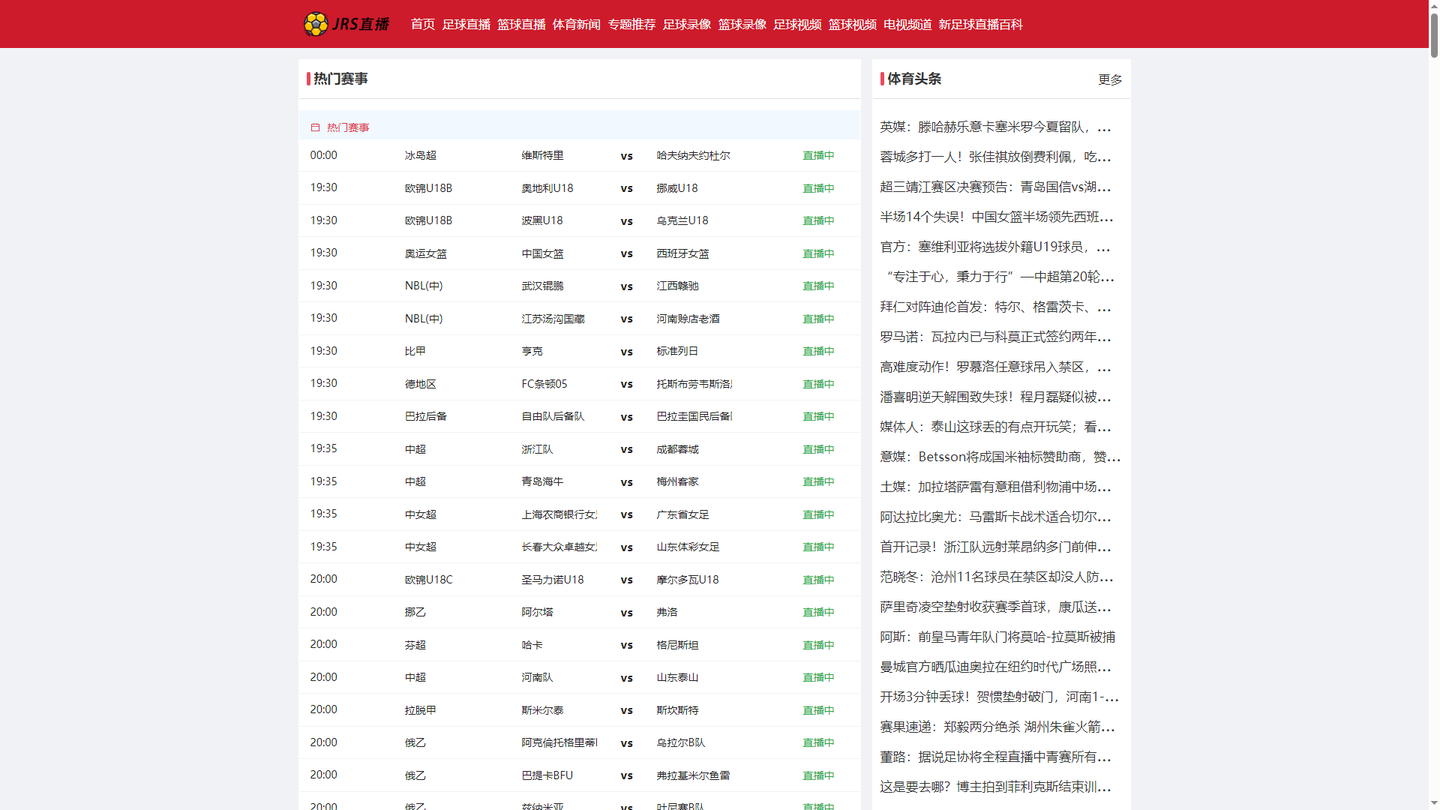Image resolution: width=1440 pixels, height=810 pixels.
Task: Open the 首页 nav item
Action: point(423,24)
